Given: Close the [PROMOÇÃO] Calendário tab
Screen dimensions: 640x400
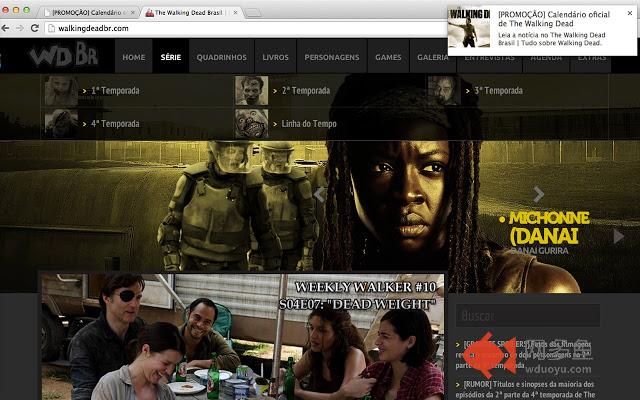Looking at the screenshot, I should 132,13.
